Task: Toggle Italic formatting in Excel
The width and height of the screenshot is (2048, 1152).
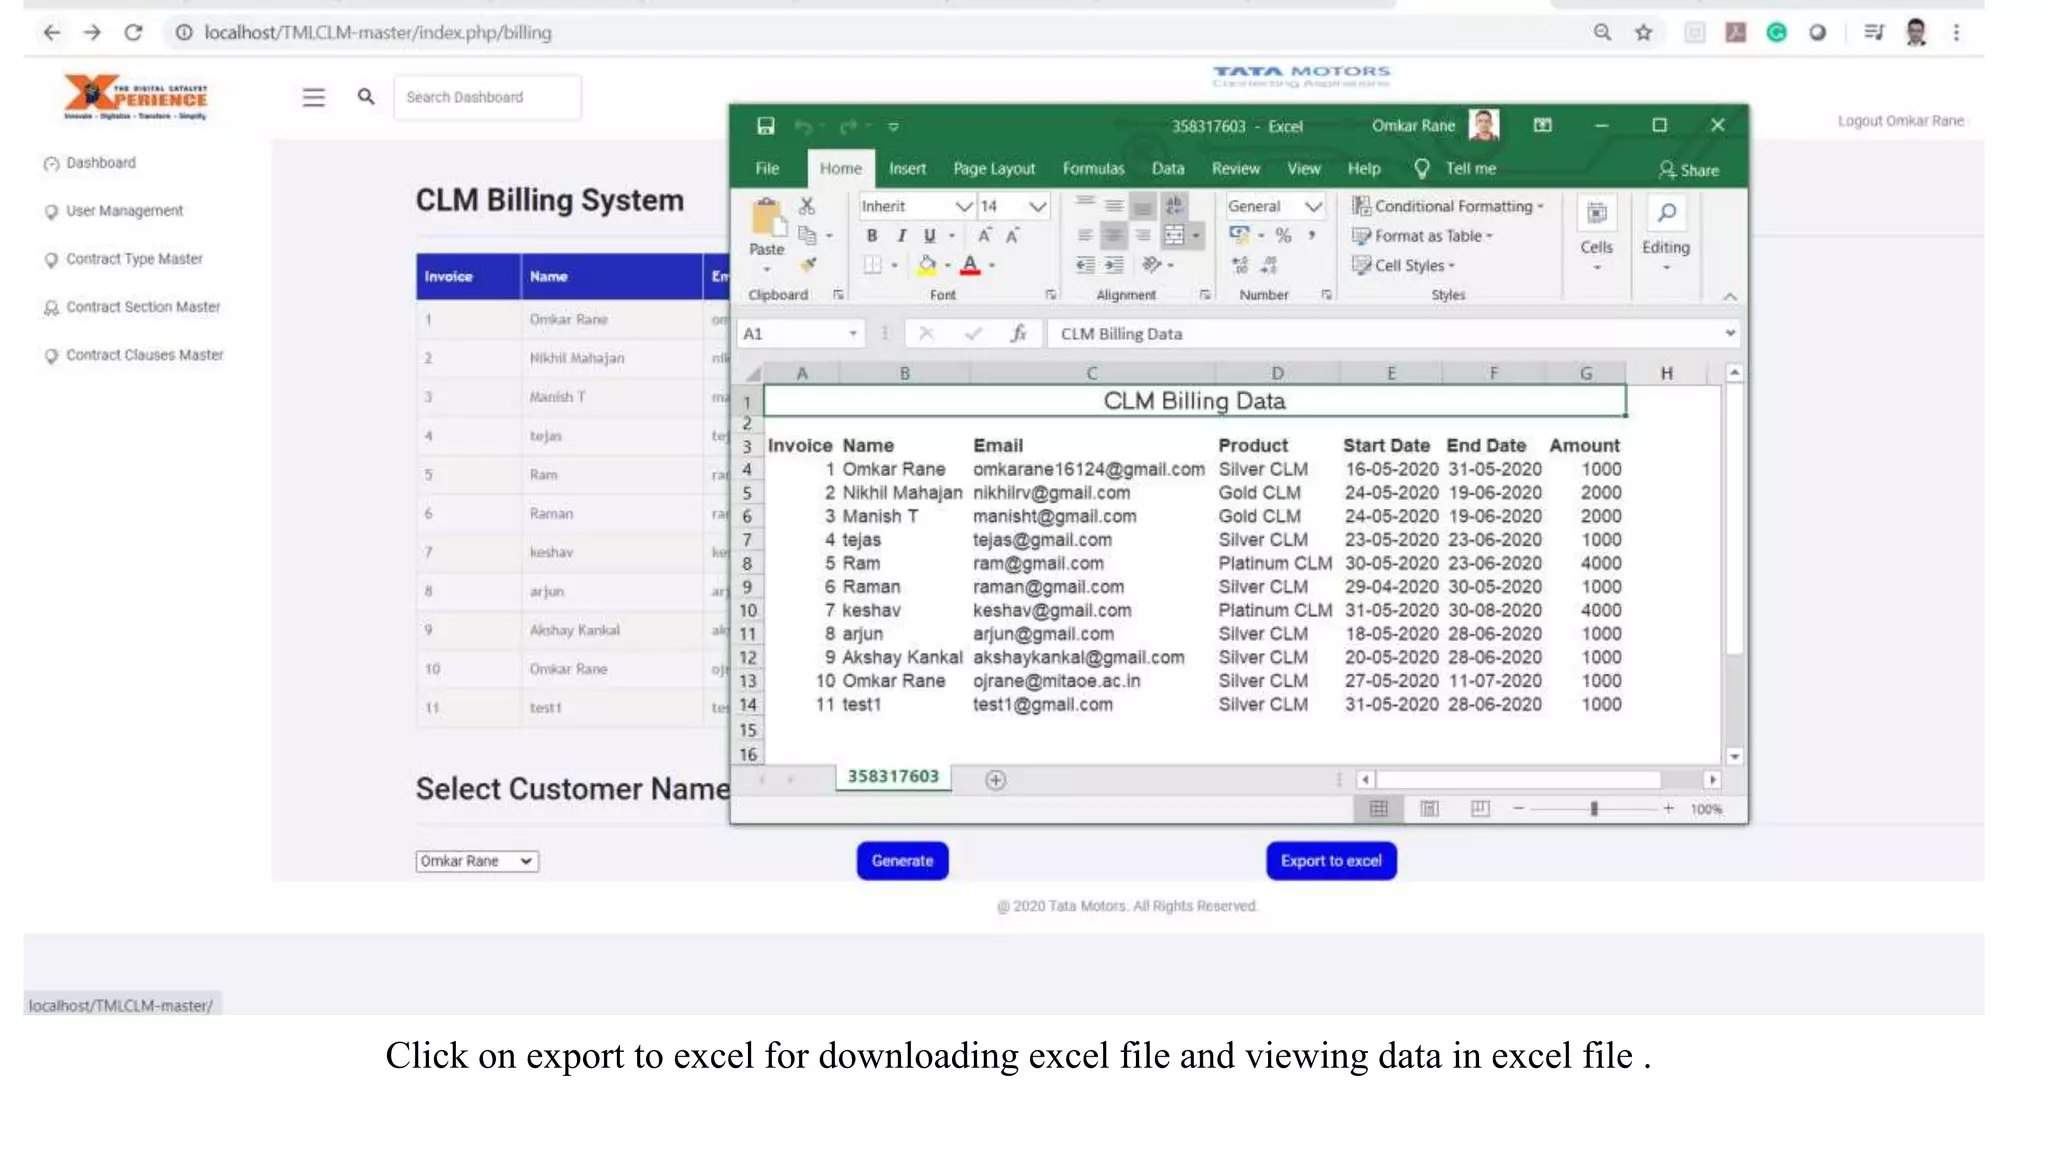Action: (x=901, y=236)
